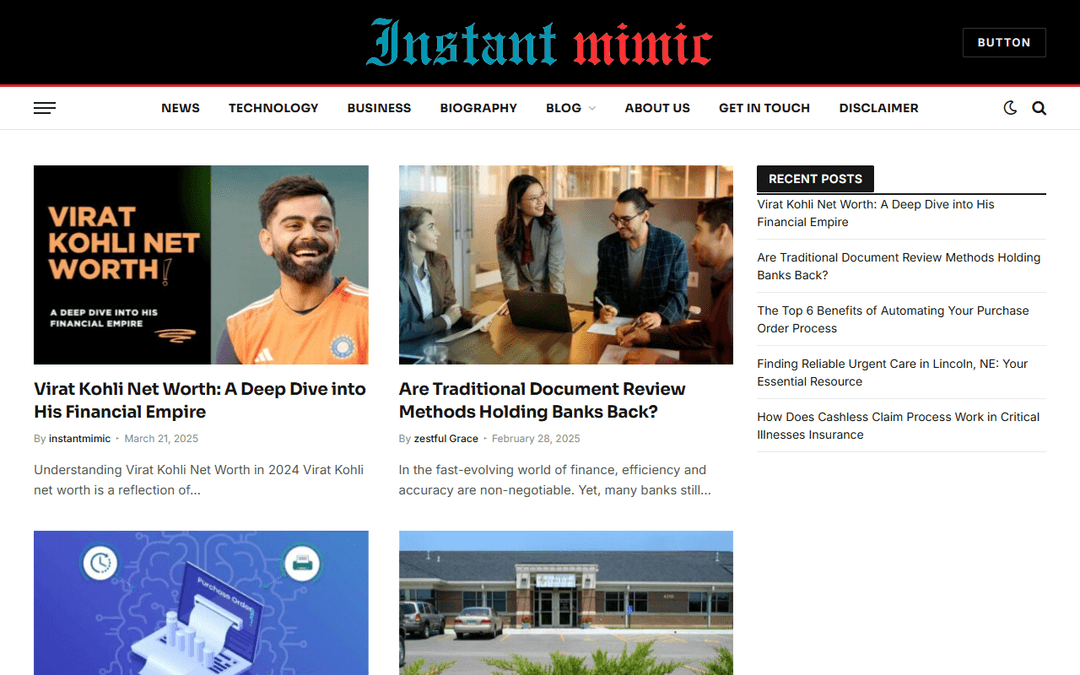Click the February 28, 2025 date
Screen dimensions: 1080x675
536,439
